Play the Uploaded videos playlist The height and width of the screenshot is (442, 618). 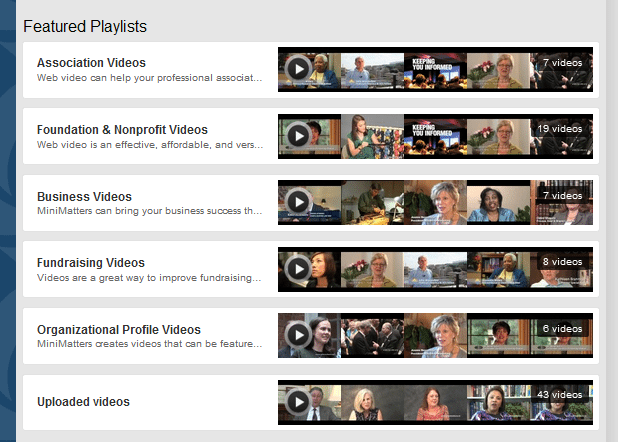[x=298, y=402]
